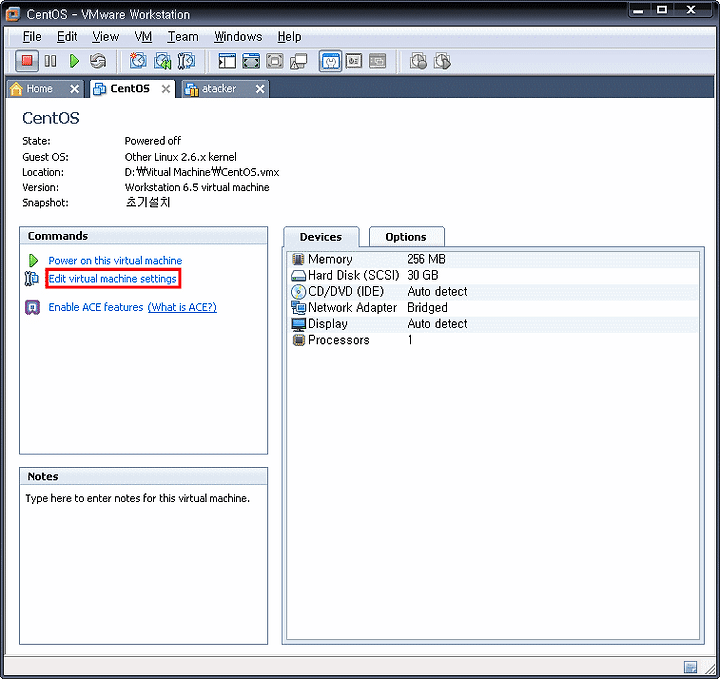Click the Network Adapter icon in Devices
720x679 pixels.
tap(298, 308)
